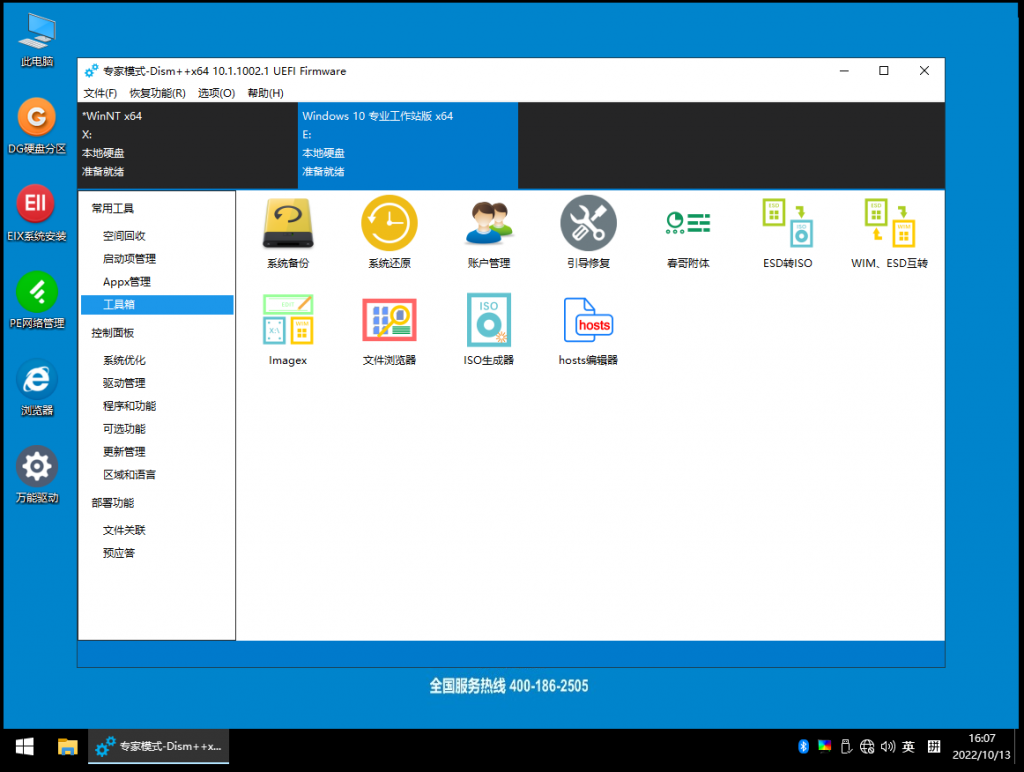Launch the ESD转ISO converter

788,233
